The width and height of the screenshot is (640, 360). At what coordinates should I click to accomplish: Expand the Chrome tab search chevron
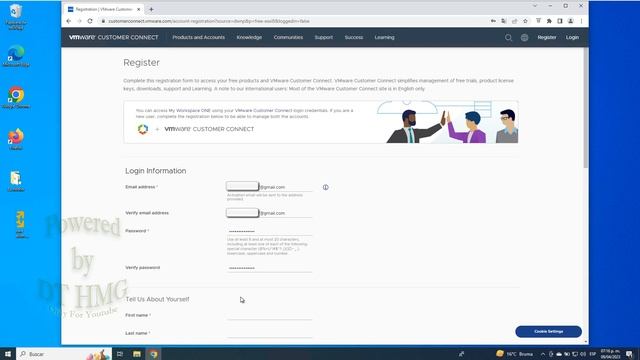tap(535, 6)
